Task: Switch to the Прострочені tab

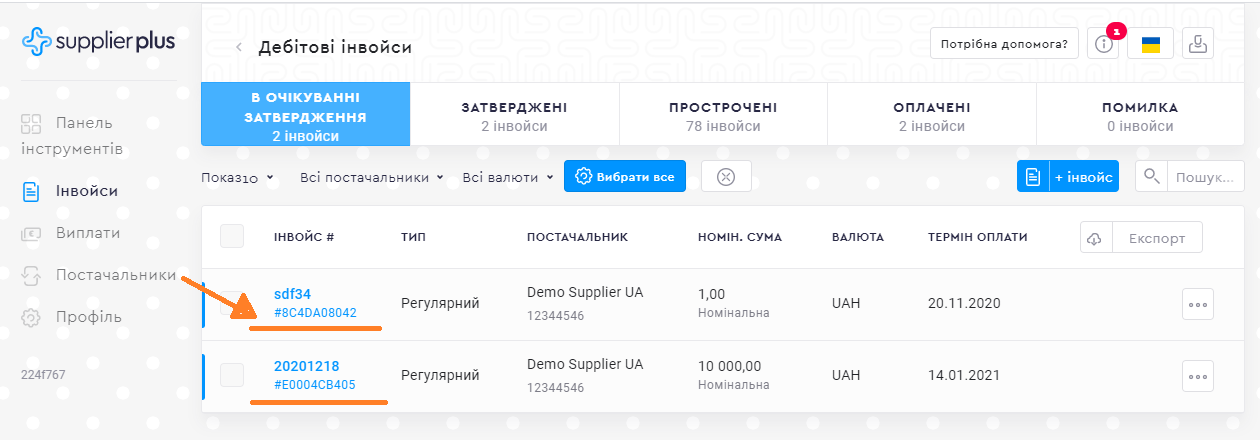Action: (x=723, y=116)
